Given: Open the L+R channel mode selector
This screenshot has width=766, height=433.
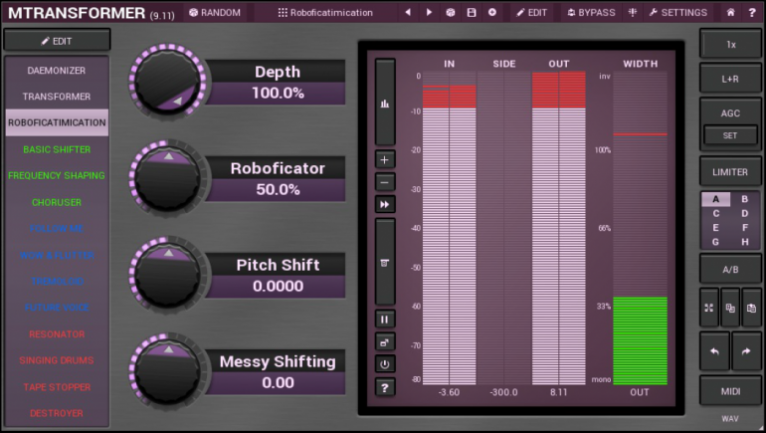Looking at the screenshot, I should point(730,77).
